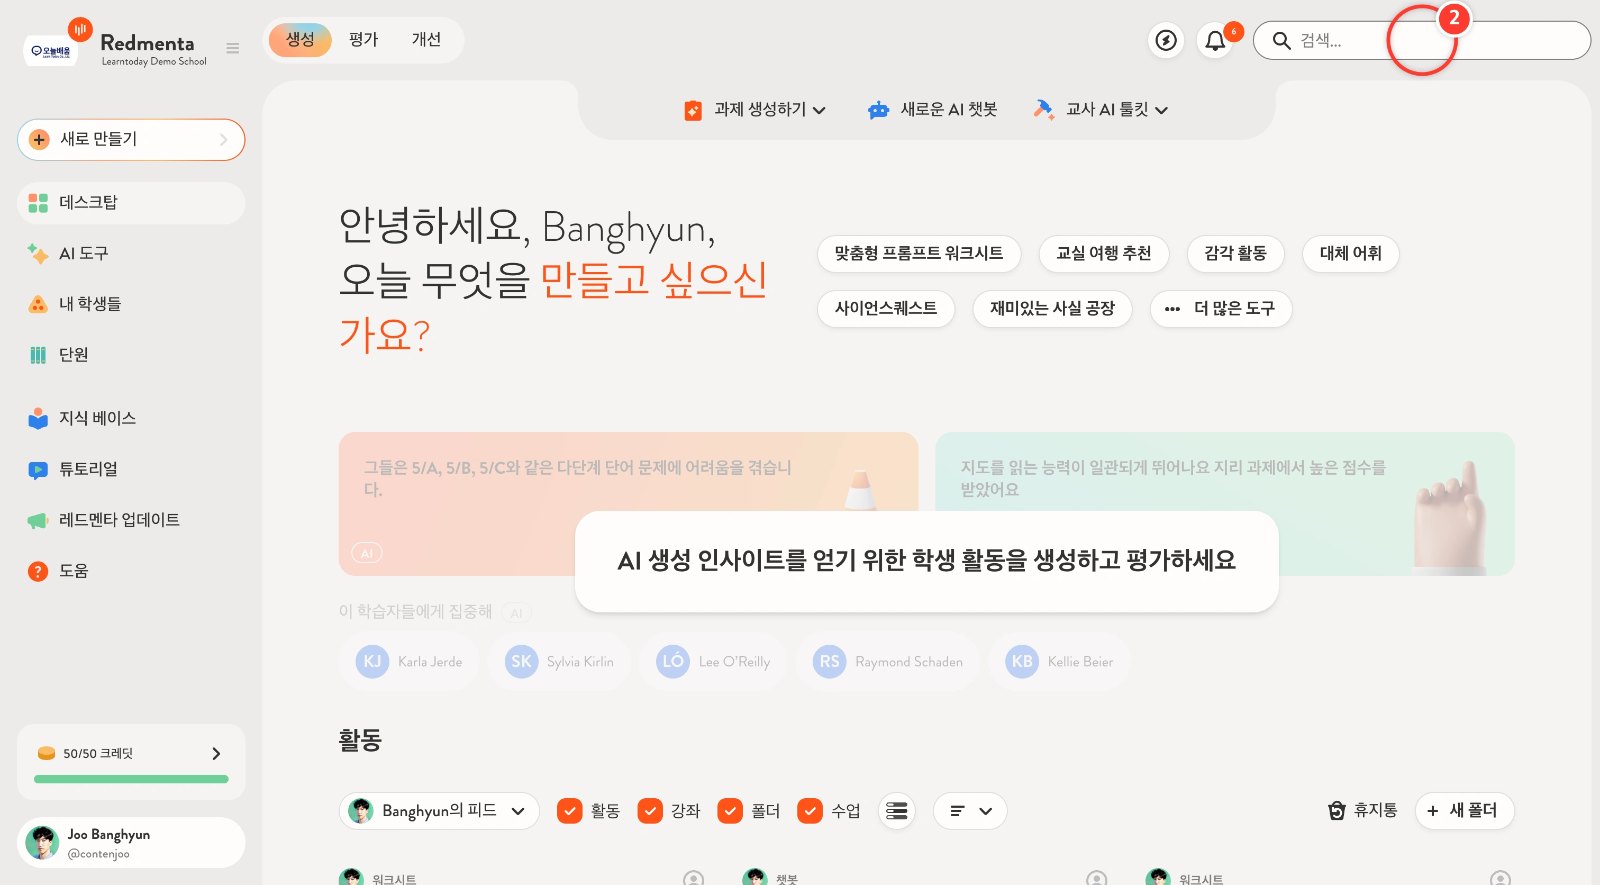Collapse sidebar with the hamburger menu icon

[233, 48]
